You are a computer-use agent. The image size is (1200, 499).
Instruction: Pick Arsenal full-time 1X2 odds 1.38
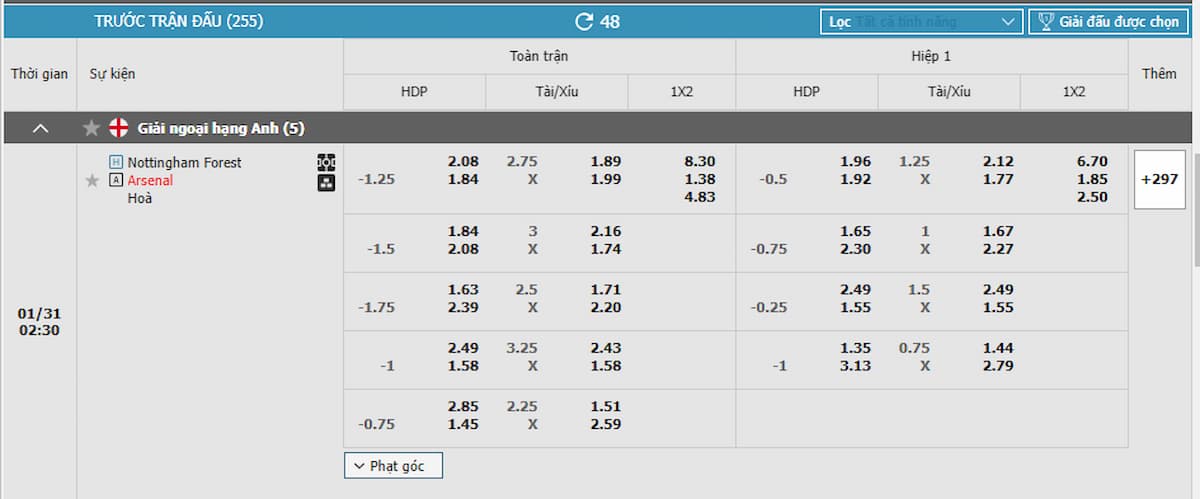click(x=700, y=180)
